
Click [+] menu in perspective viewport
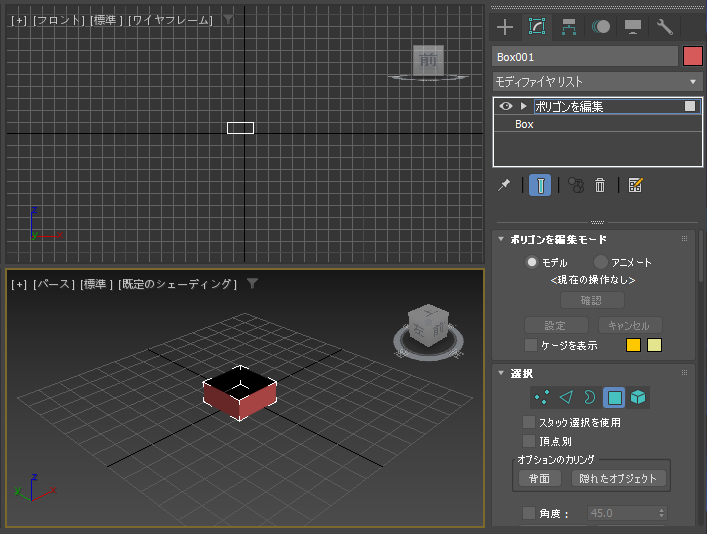19,284
